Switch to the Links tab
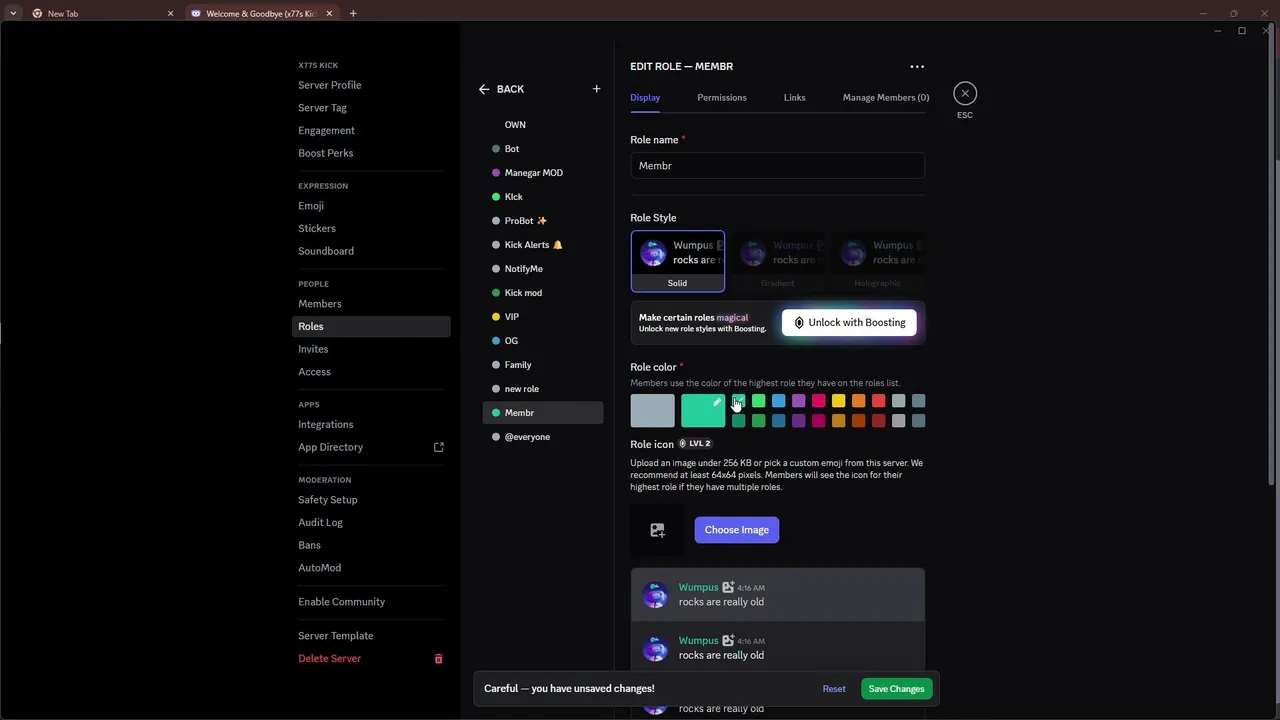1280x720 pixels. (794, 97)
